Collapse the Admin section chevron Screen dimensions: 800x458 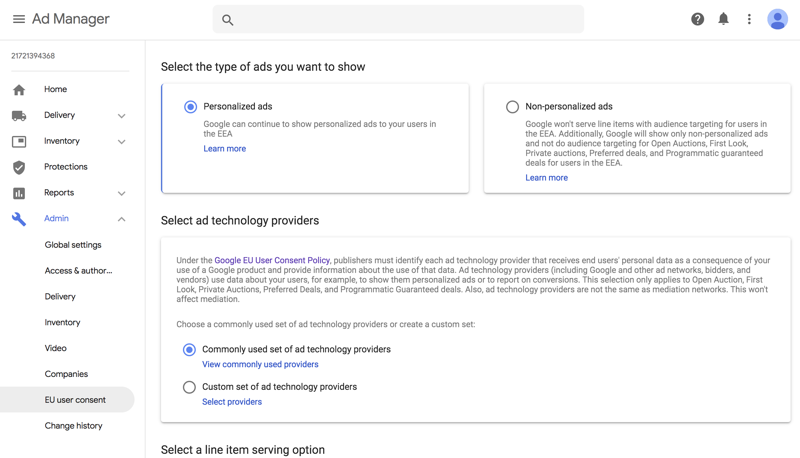[x=121, y=219]
